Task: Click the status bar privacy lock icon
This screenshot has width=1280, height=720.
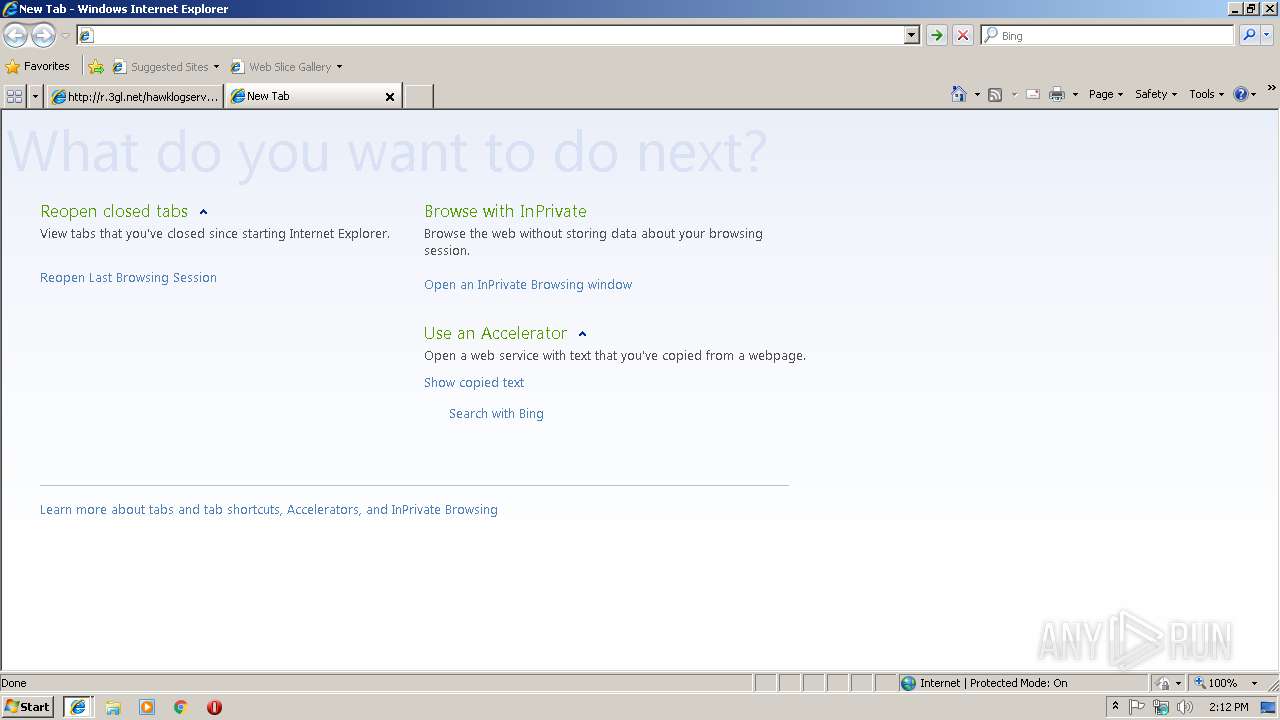Action: point(1163,683)
